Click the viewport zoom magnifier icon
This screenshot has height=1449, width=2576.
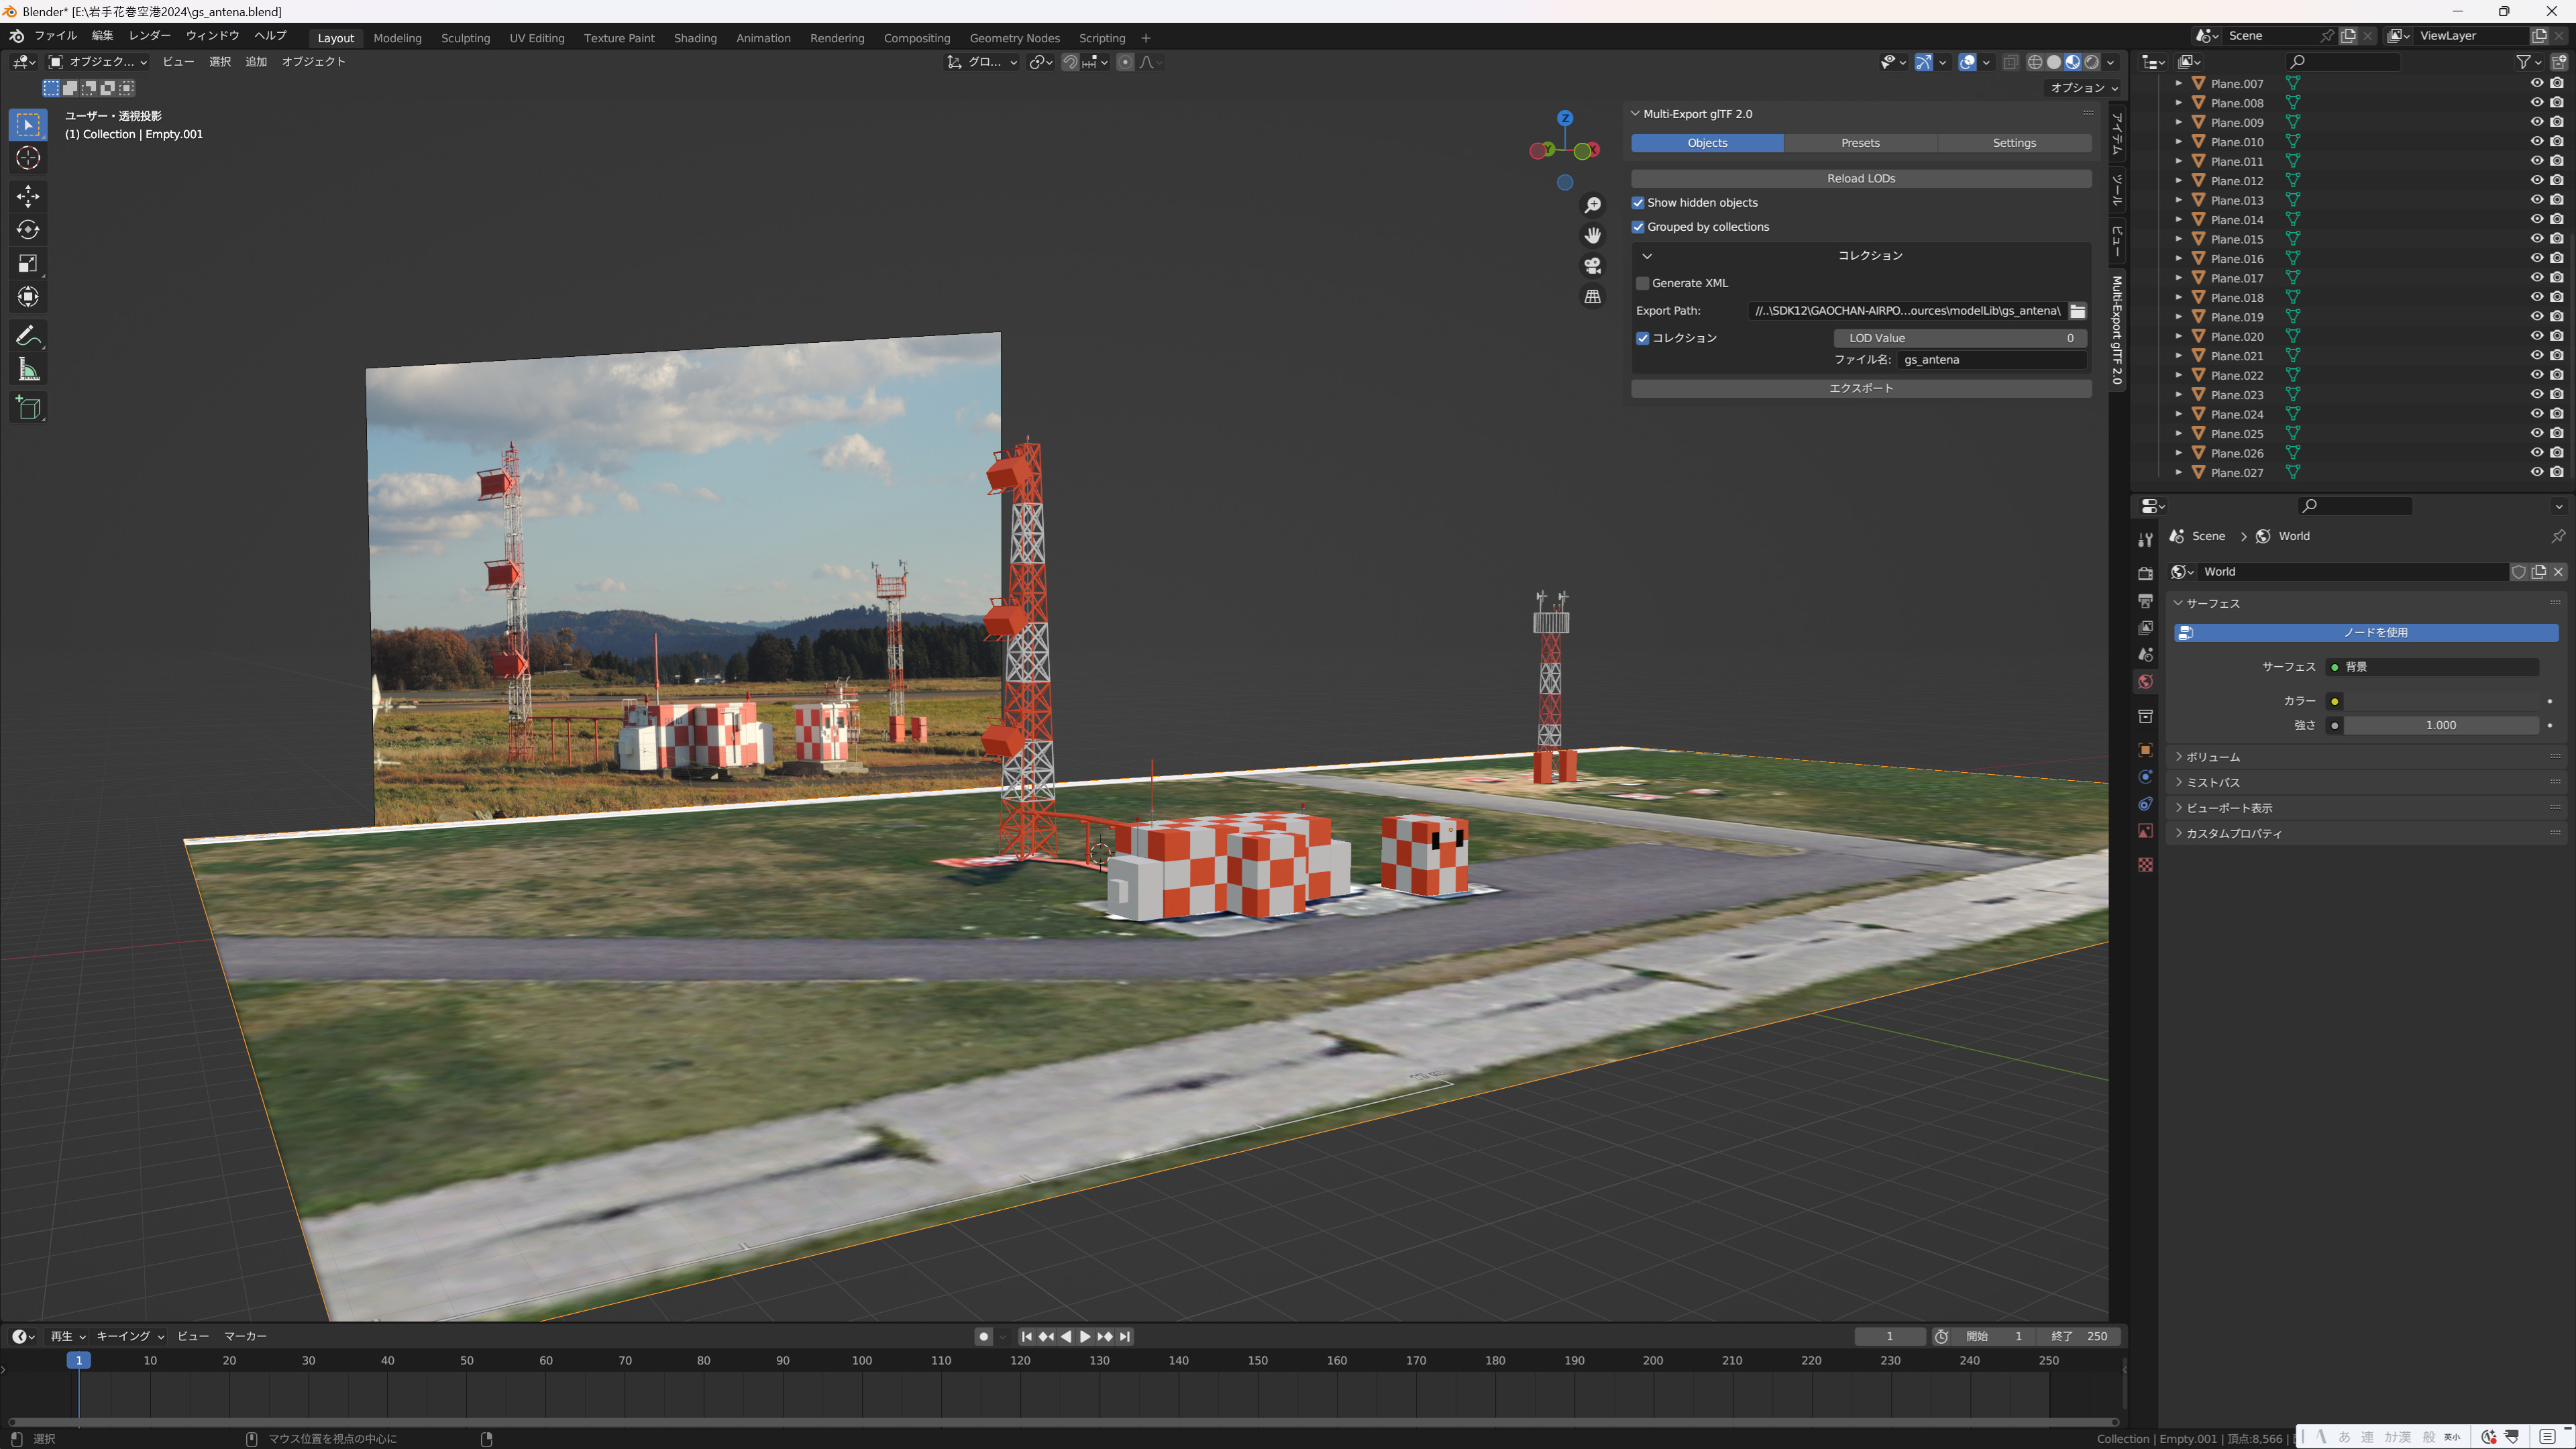pos(1593,205)
